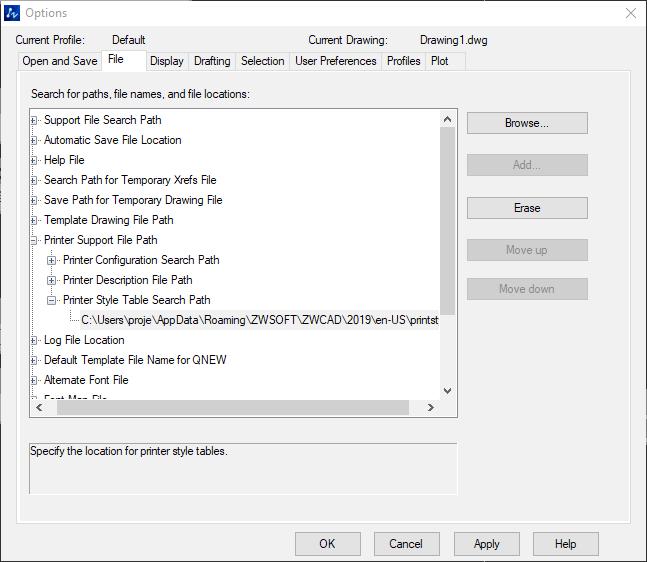Switch to the Drafting tab
This screenshot has width=647, height=562.
click(x=212, y=61)
